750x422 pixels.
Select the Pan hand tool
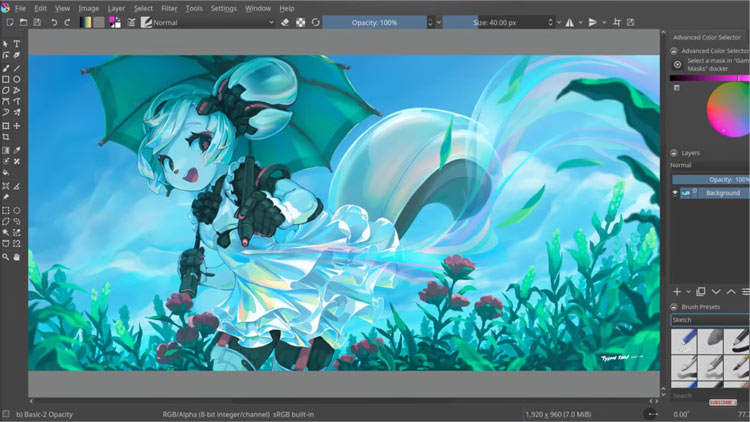click(17, 257)
